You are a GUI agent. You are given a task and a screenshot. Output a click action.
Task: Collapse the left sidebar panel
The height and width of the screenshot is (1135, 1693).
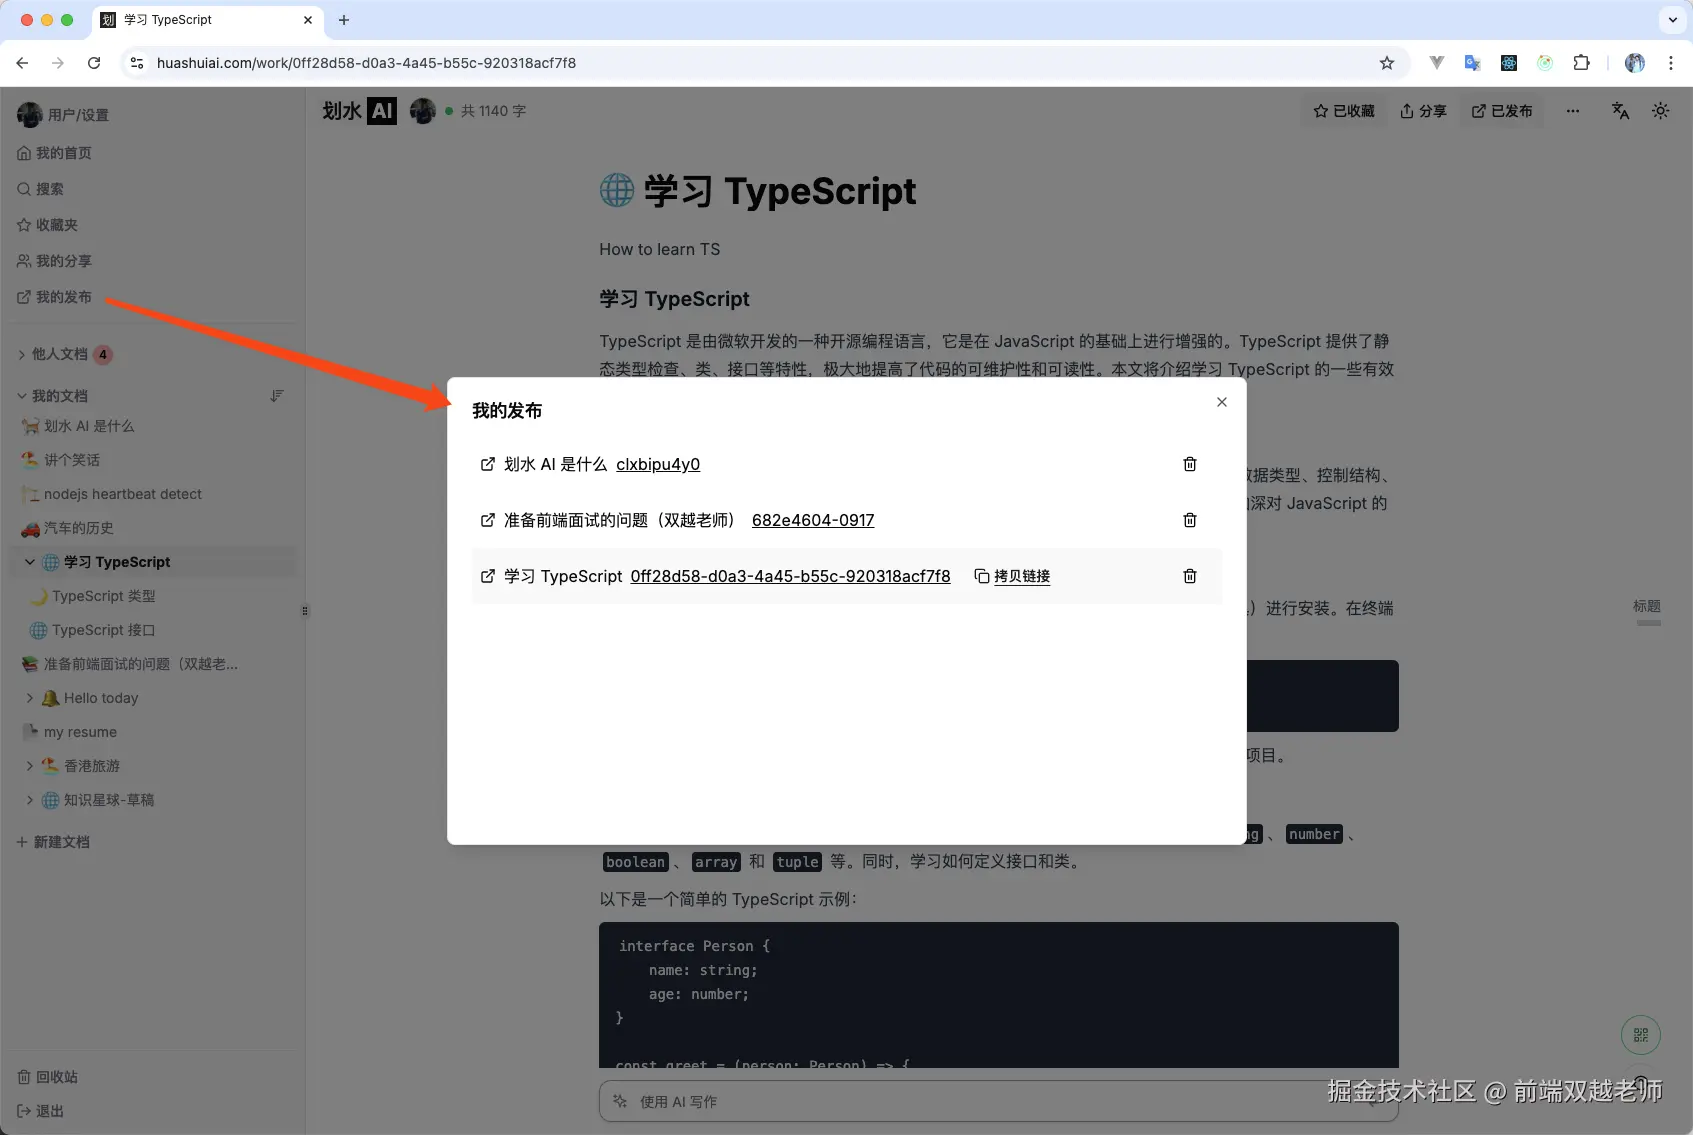pyautogui.click(x=305, y=611)
